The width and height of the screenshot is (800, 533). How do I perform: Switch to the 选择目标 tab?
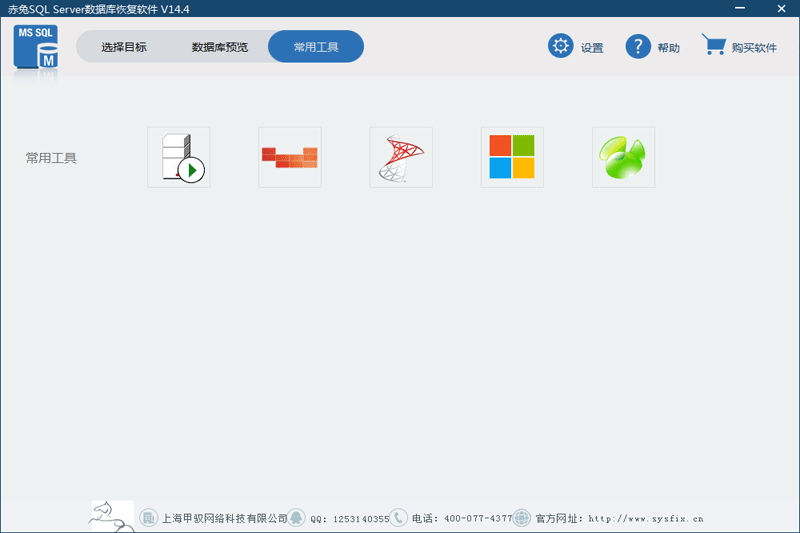[124, 47]
